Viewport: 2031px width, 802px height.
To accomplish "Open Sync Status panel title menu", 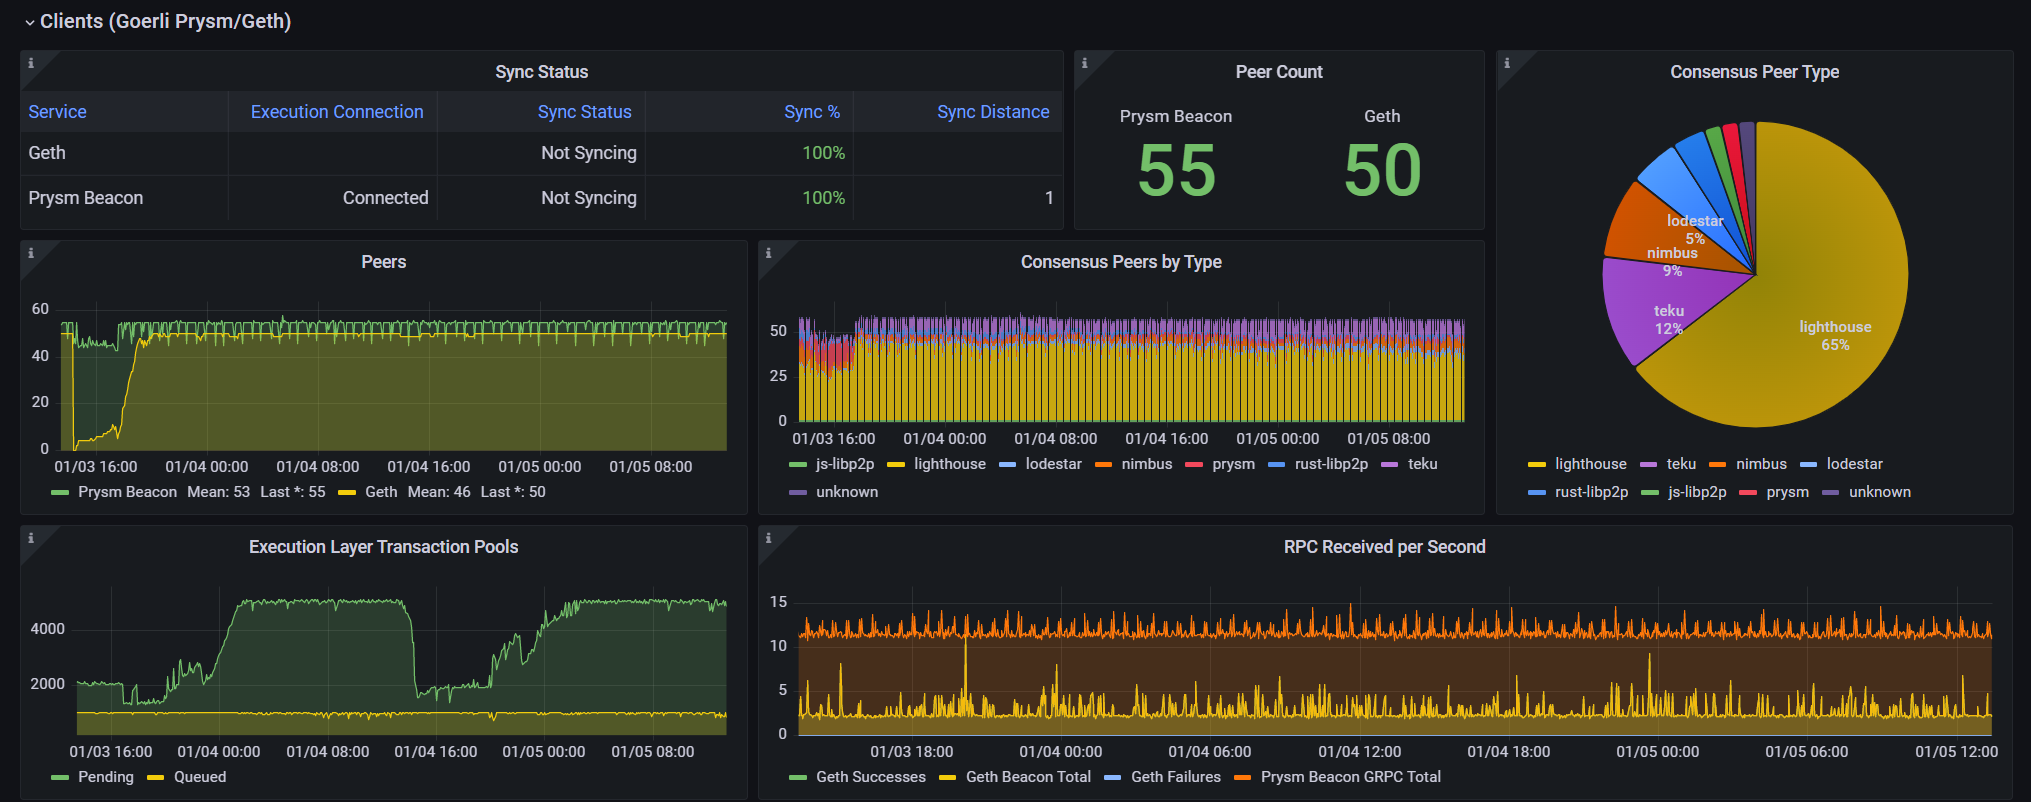I will tap(542, 72).
